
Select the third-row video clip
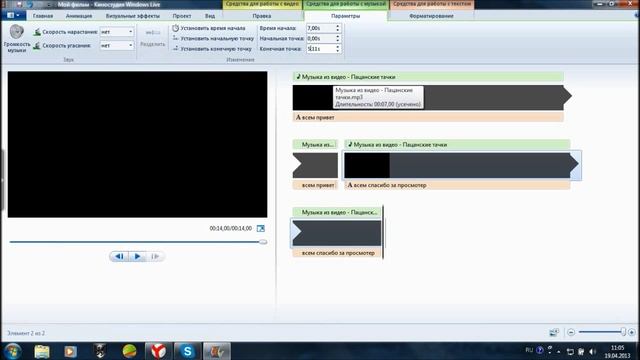[337, 233]
